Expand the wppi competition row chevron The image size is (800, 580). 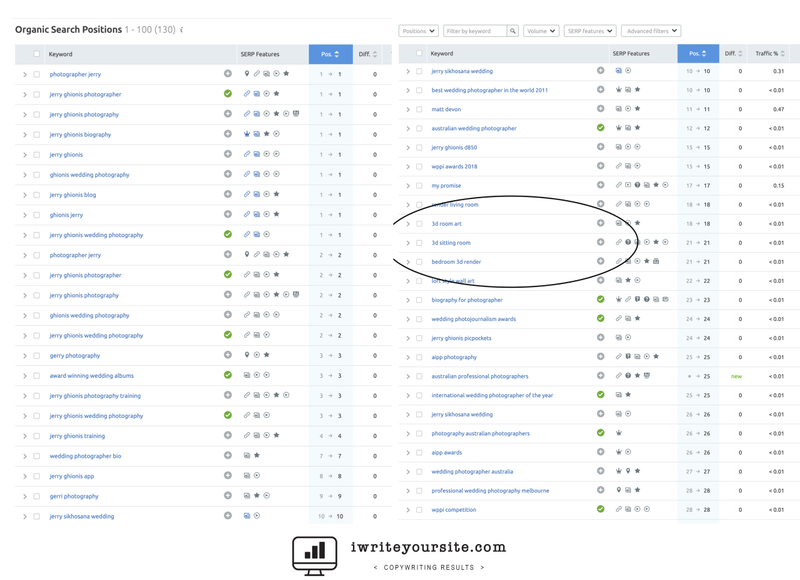[x=408, y=510]
